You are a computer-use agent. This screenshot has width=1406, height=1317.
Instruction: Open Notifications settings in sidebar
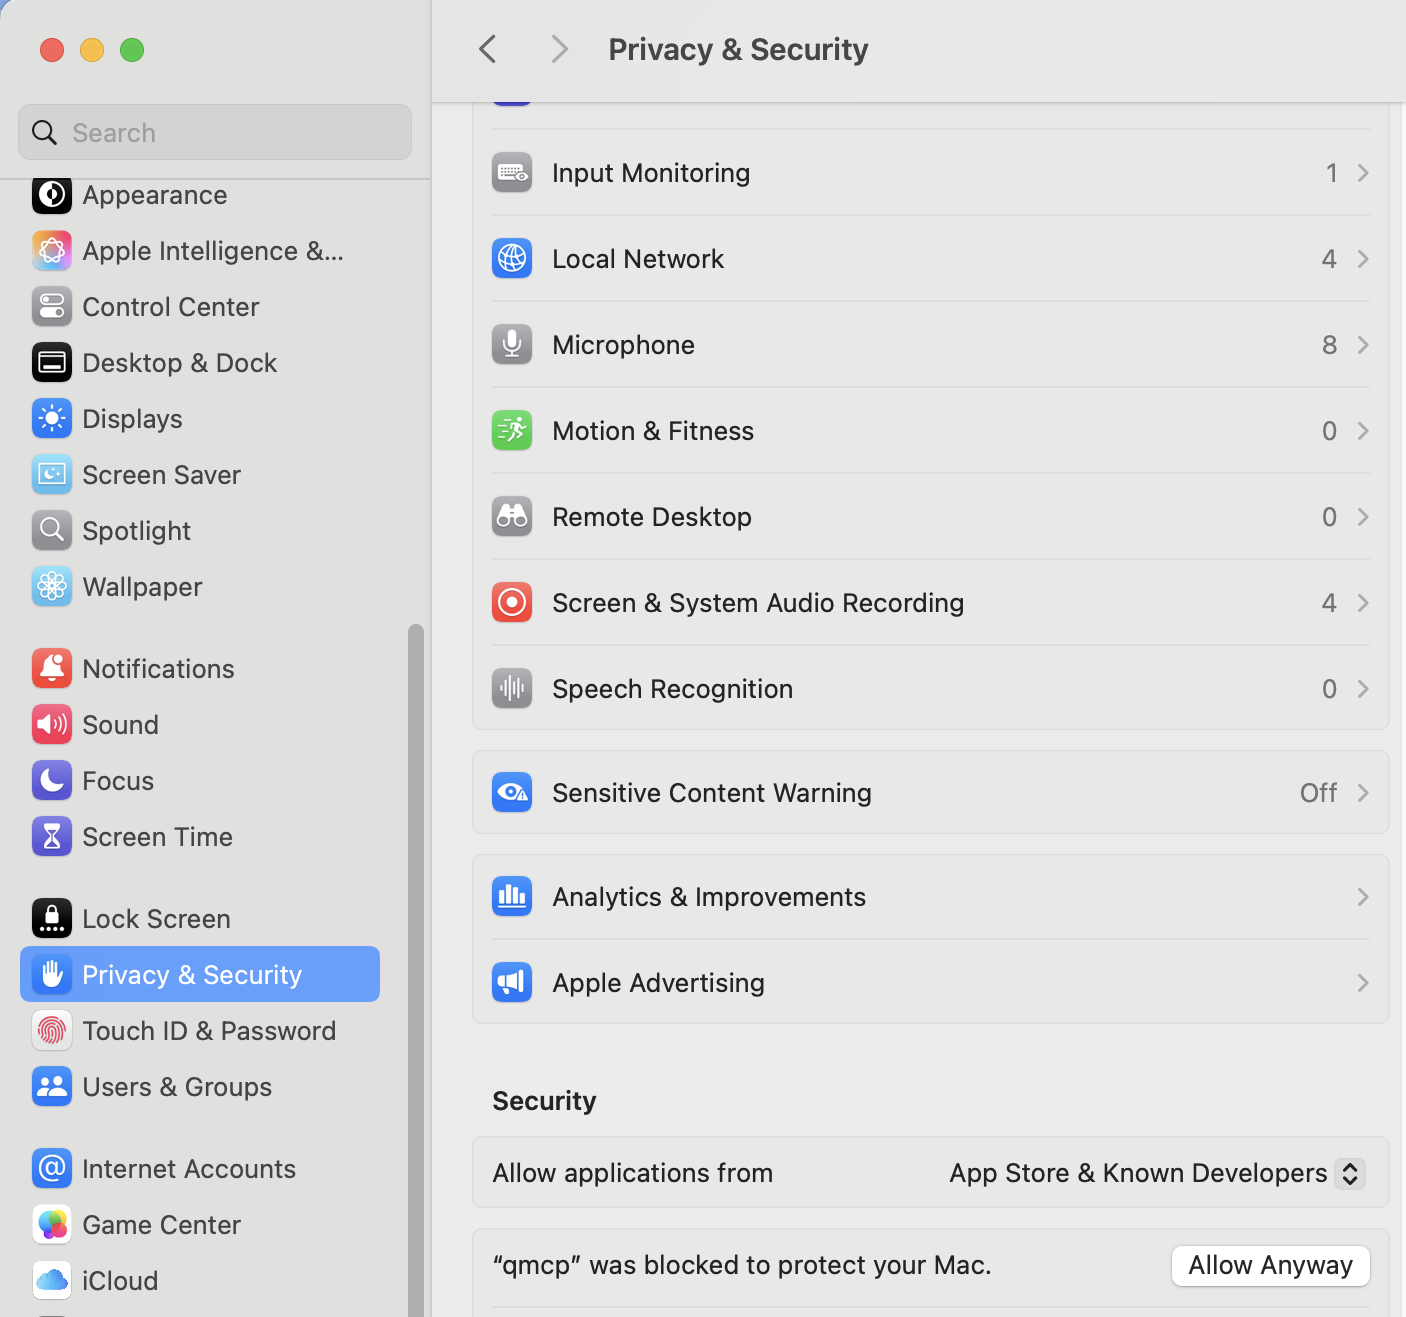click(x=158, y=669)
